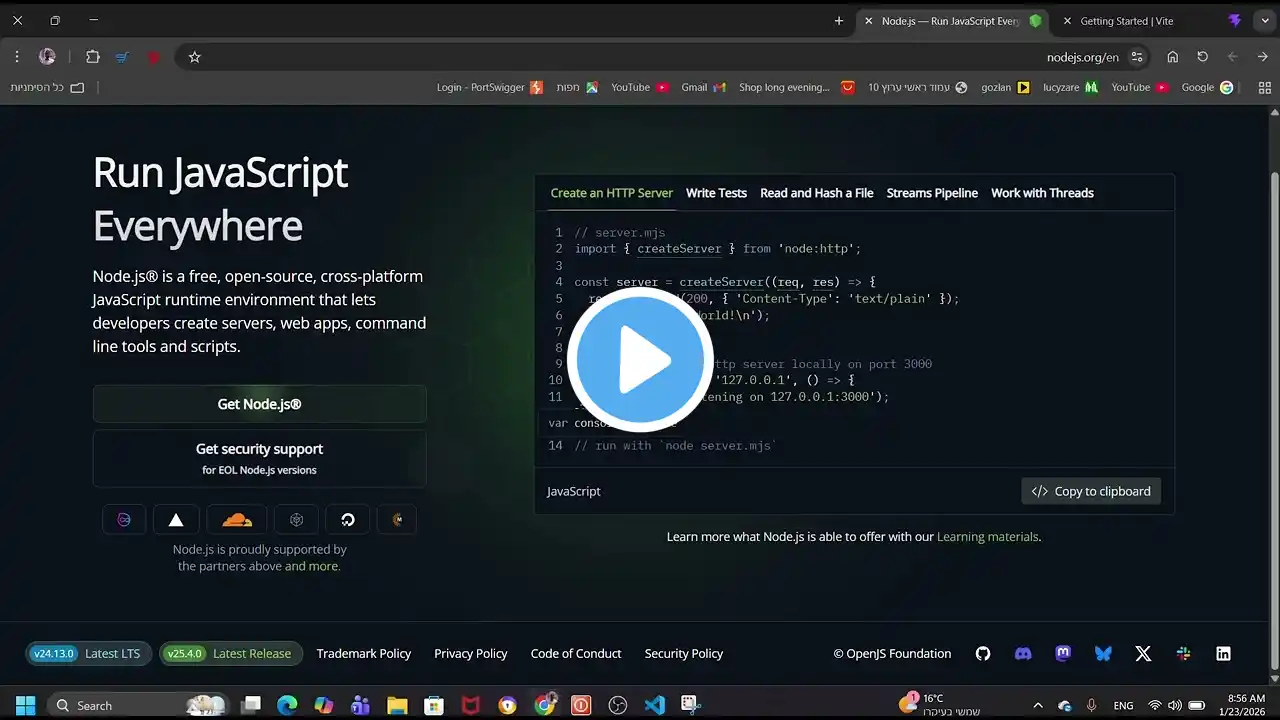Navigate back with the browser back arrow
The height and width of the screenshot is (720, 1280).
pyautogui.click(x=1263, y=57)
